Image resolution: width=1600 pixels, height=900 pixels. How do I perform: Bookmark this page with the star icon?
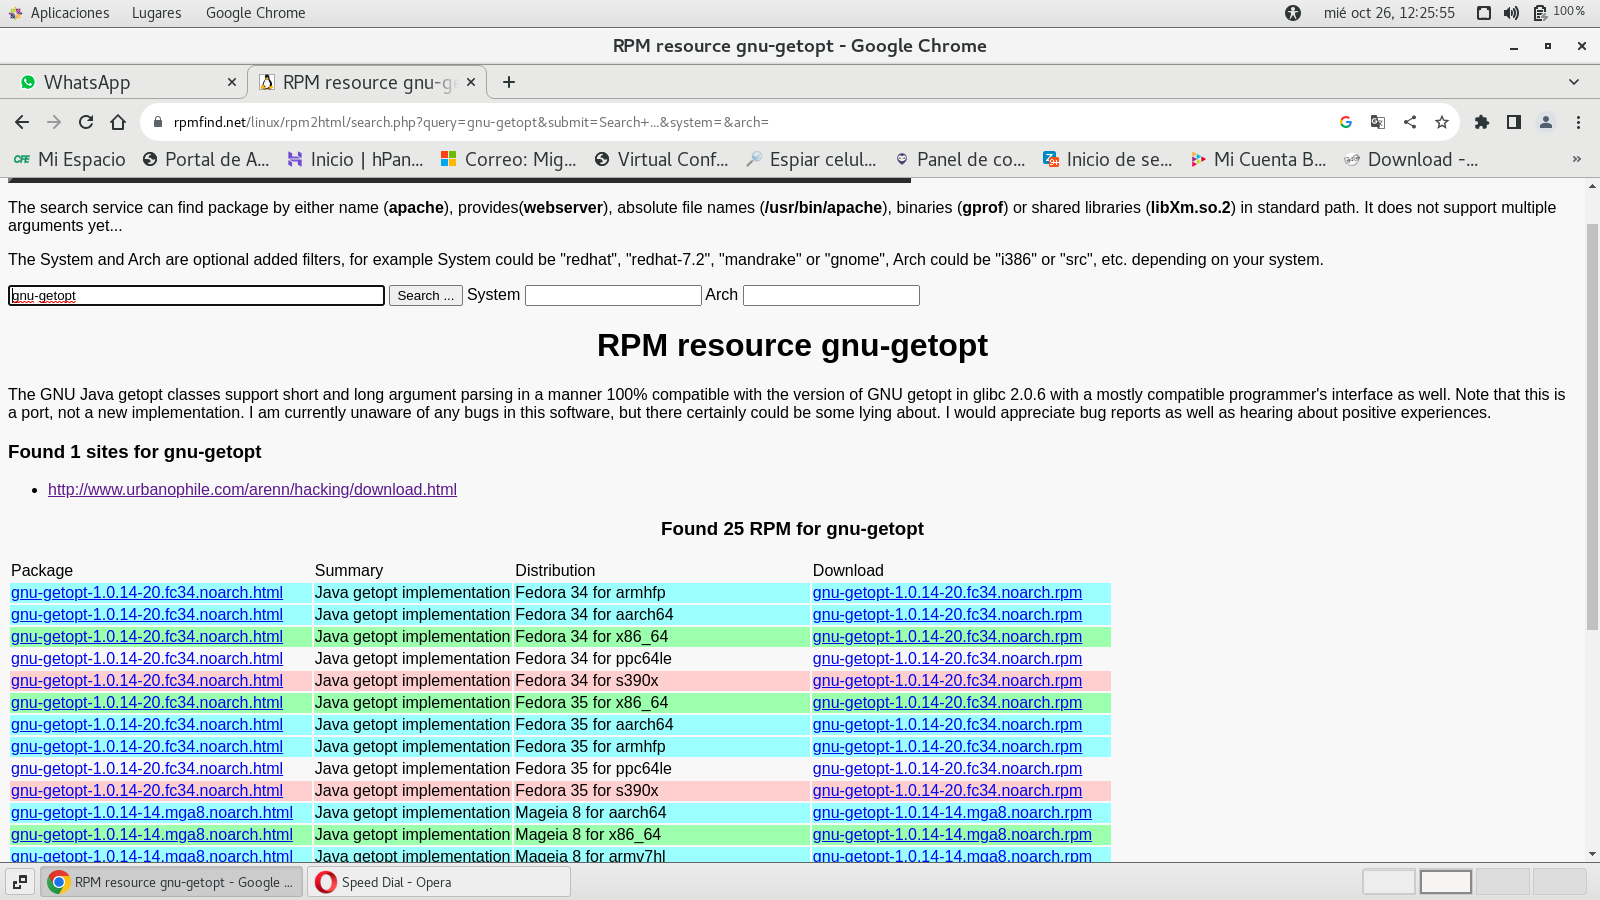(1441, 122)
